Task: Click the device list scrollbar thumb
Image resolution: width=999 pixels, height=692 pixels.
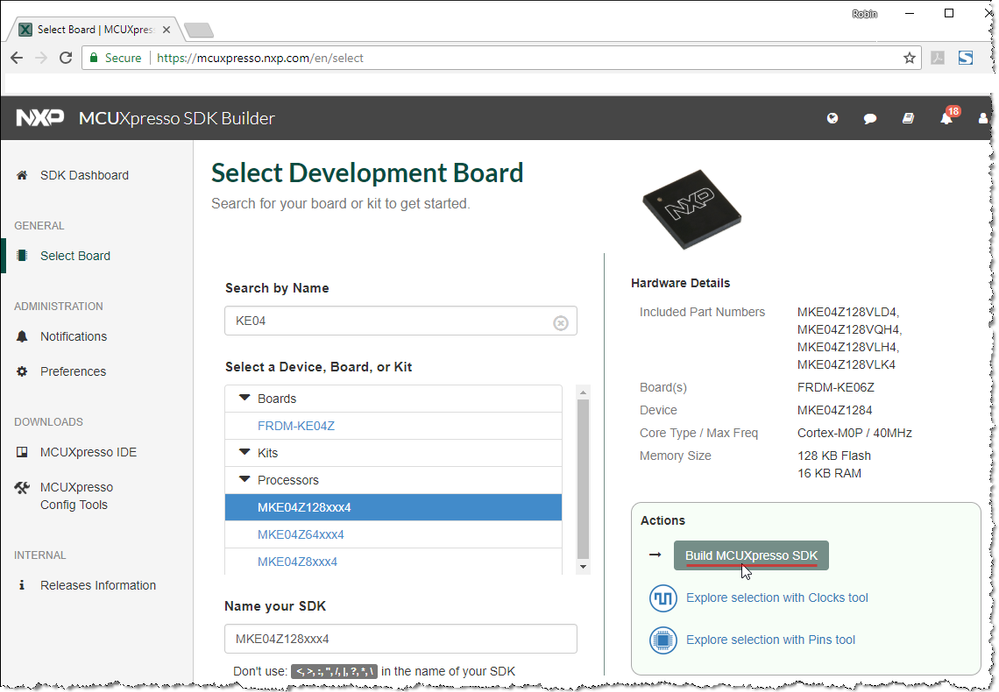Action: 582,479
